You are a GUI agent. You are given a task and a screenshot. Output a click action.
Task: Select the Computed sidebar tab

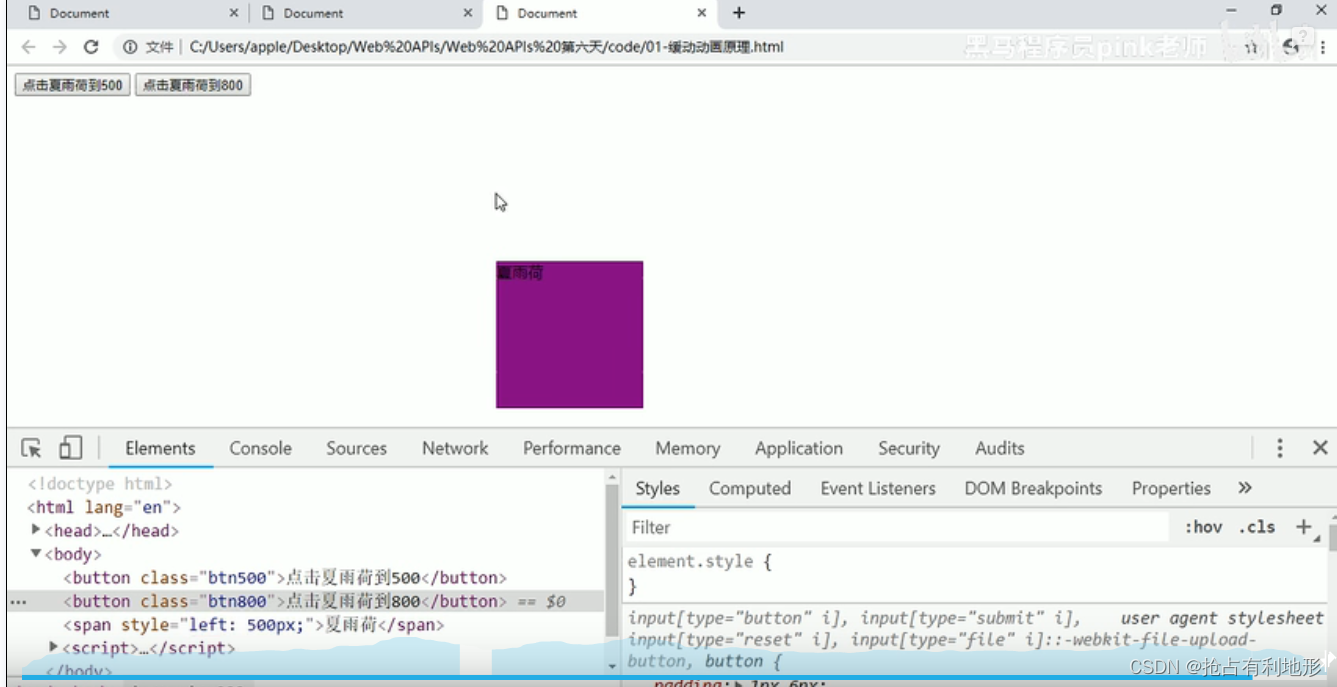750,488
